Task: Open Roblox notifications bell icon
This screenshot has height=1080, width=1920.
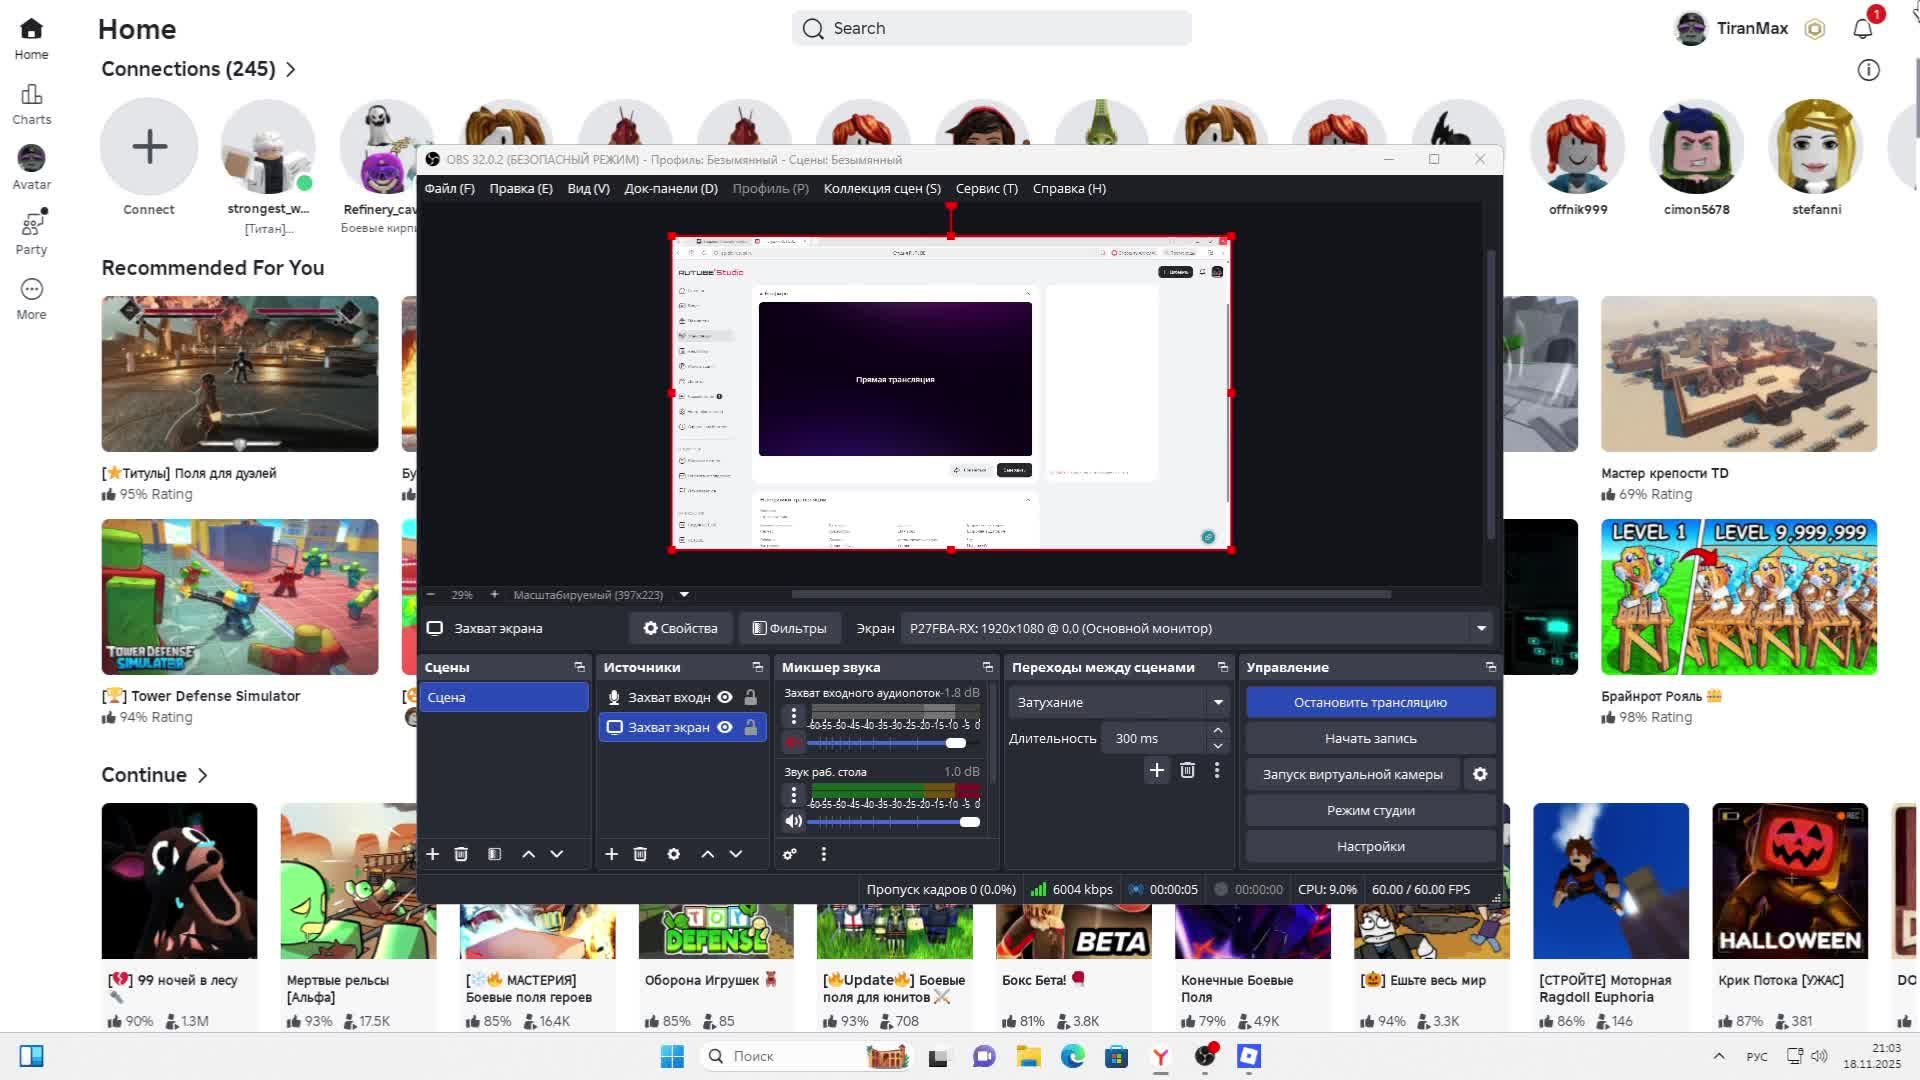Action: click(x=1862, y=29)
